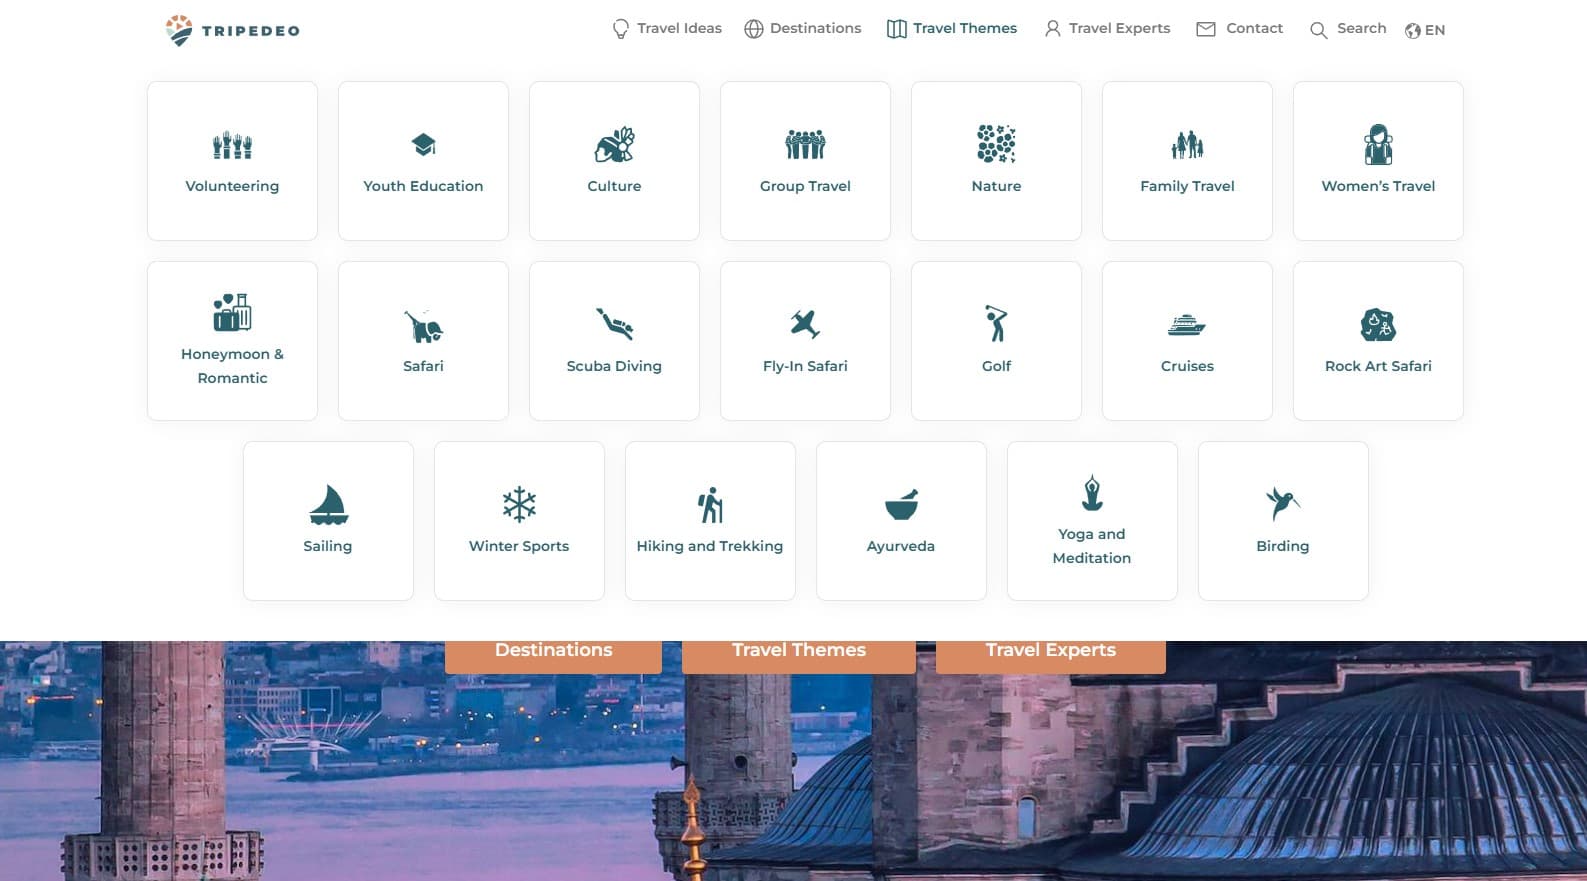Click the Hiking and Trekking hiker icon
Image resolution: width=1587 pixels, height=881 pixels.
(x=710, y=505)
